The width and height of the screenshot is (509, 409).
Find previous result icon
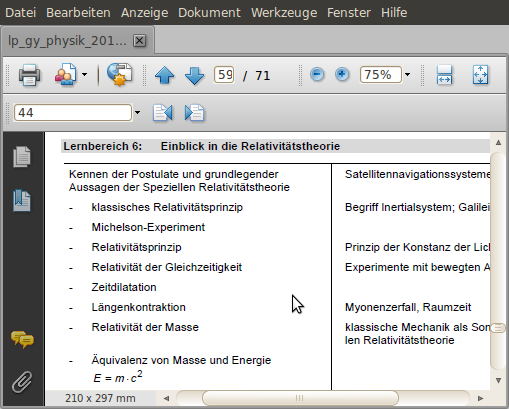coord(163,113)
